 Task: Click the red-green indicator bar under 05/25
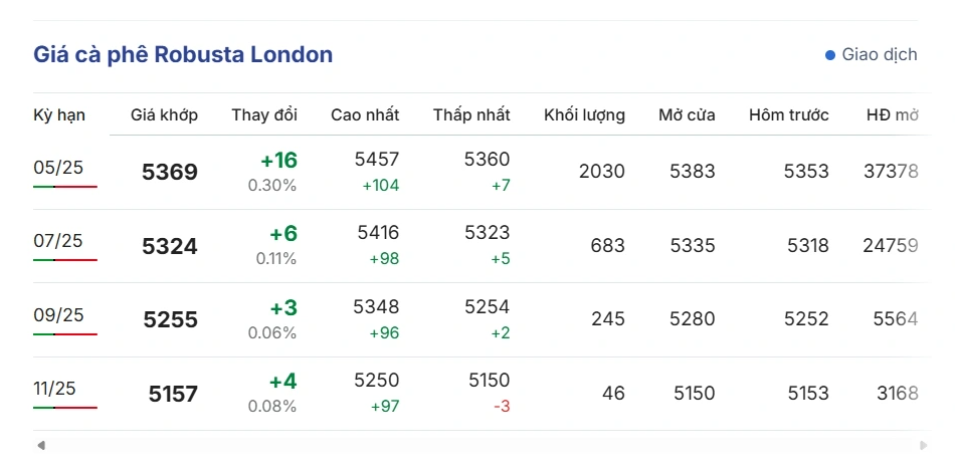click(65, 187)
